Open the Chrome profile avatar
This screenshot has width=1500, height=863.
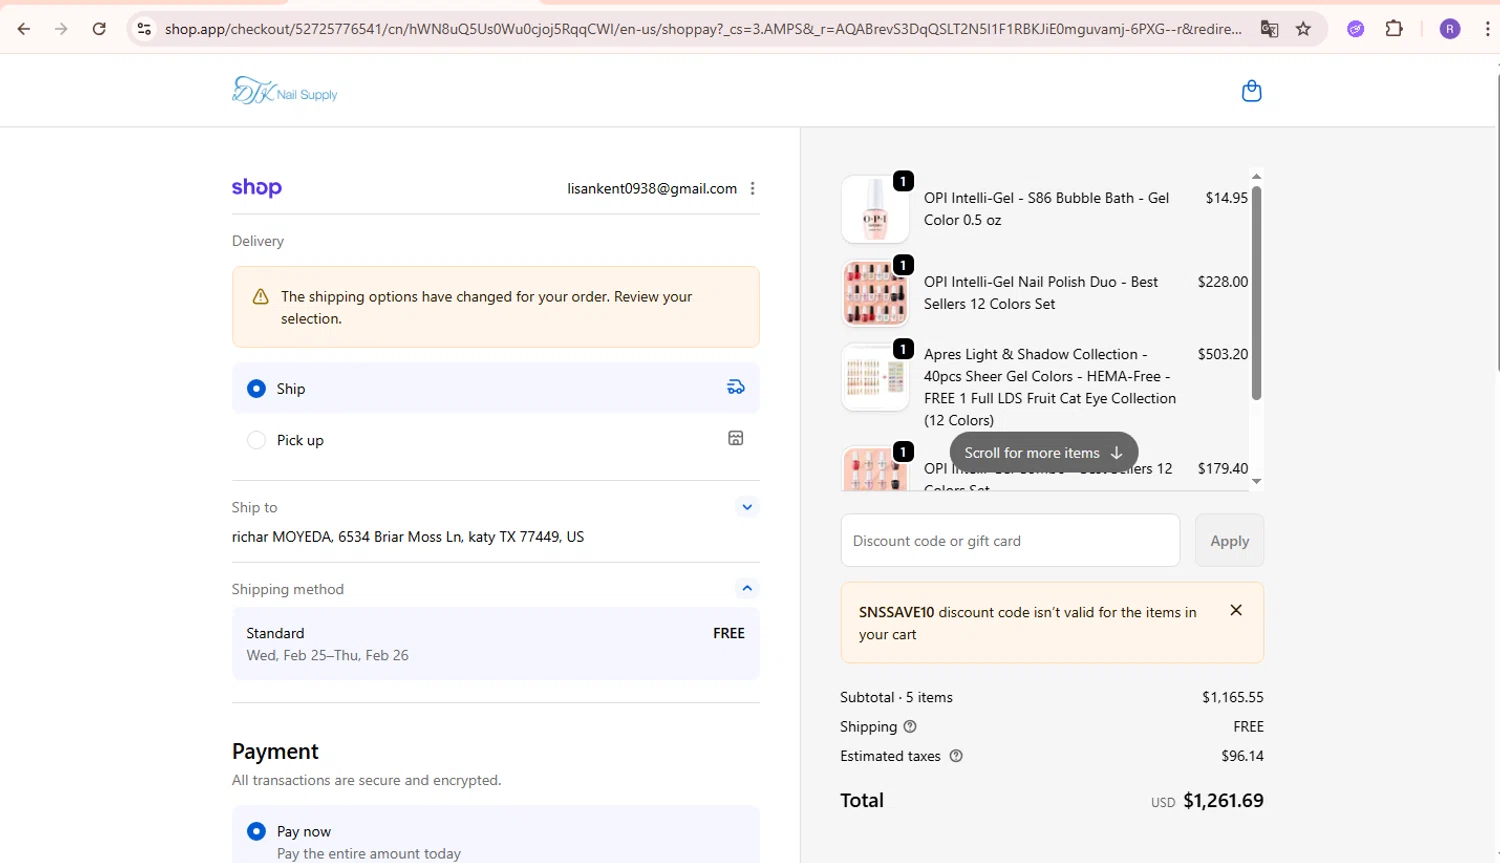pos(1450,29)
